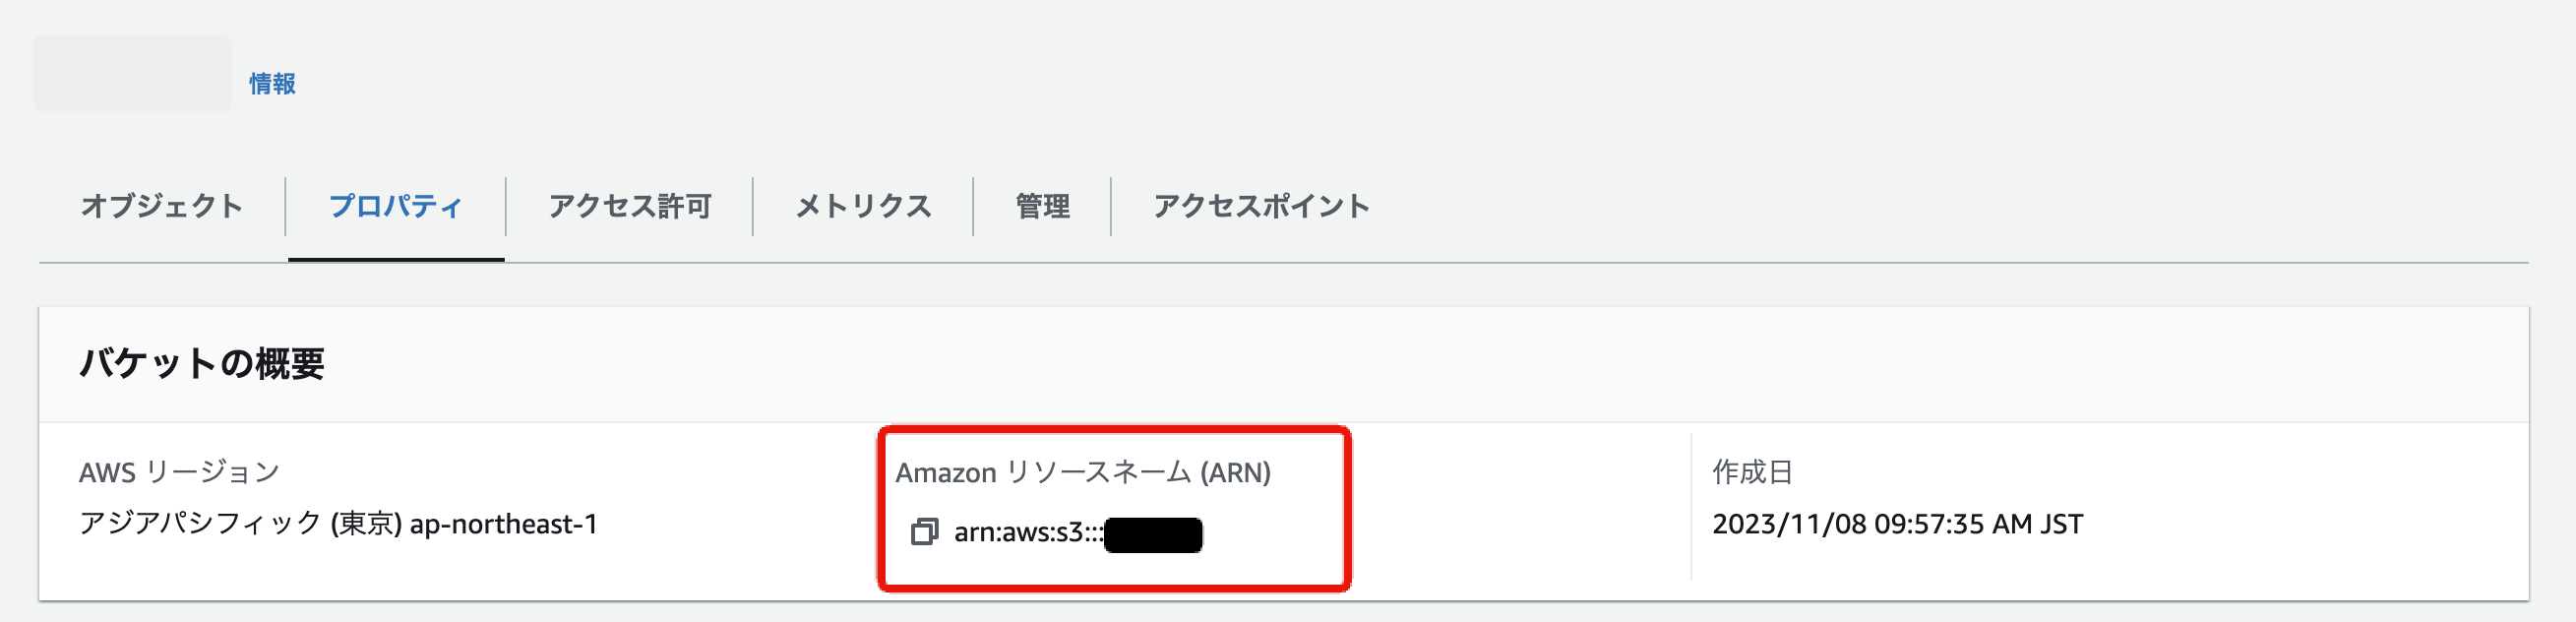Click the 作成日 label
Viewport: 2576px width, 622px height.
pos(1752,472)
